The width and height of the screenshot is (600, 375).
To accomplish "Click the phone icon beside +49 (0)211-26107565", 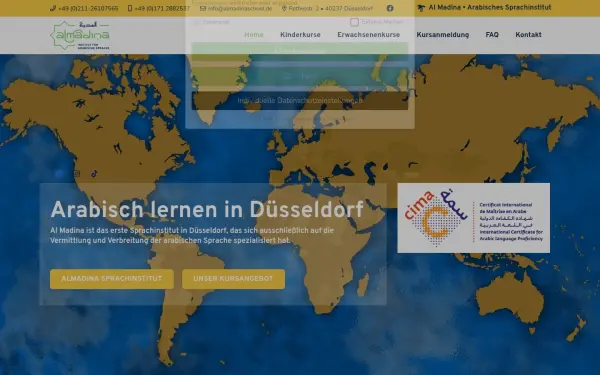I will pos(53,8).
